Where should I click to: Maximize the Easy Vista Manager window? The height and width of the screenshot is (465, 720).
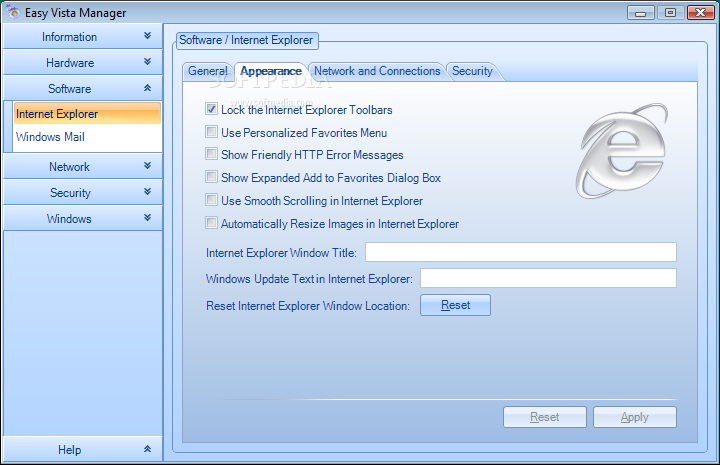click(x=670, y=13)
